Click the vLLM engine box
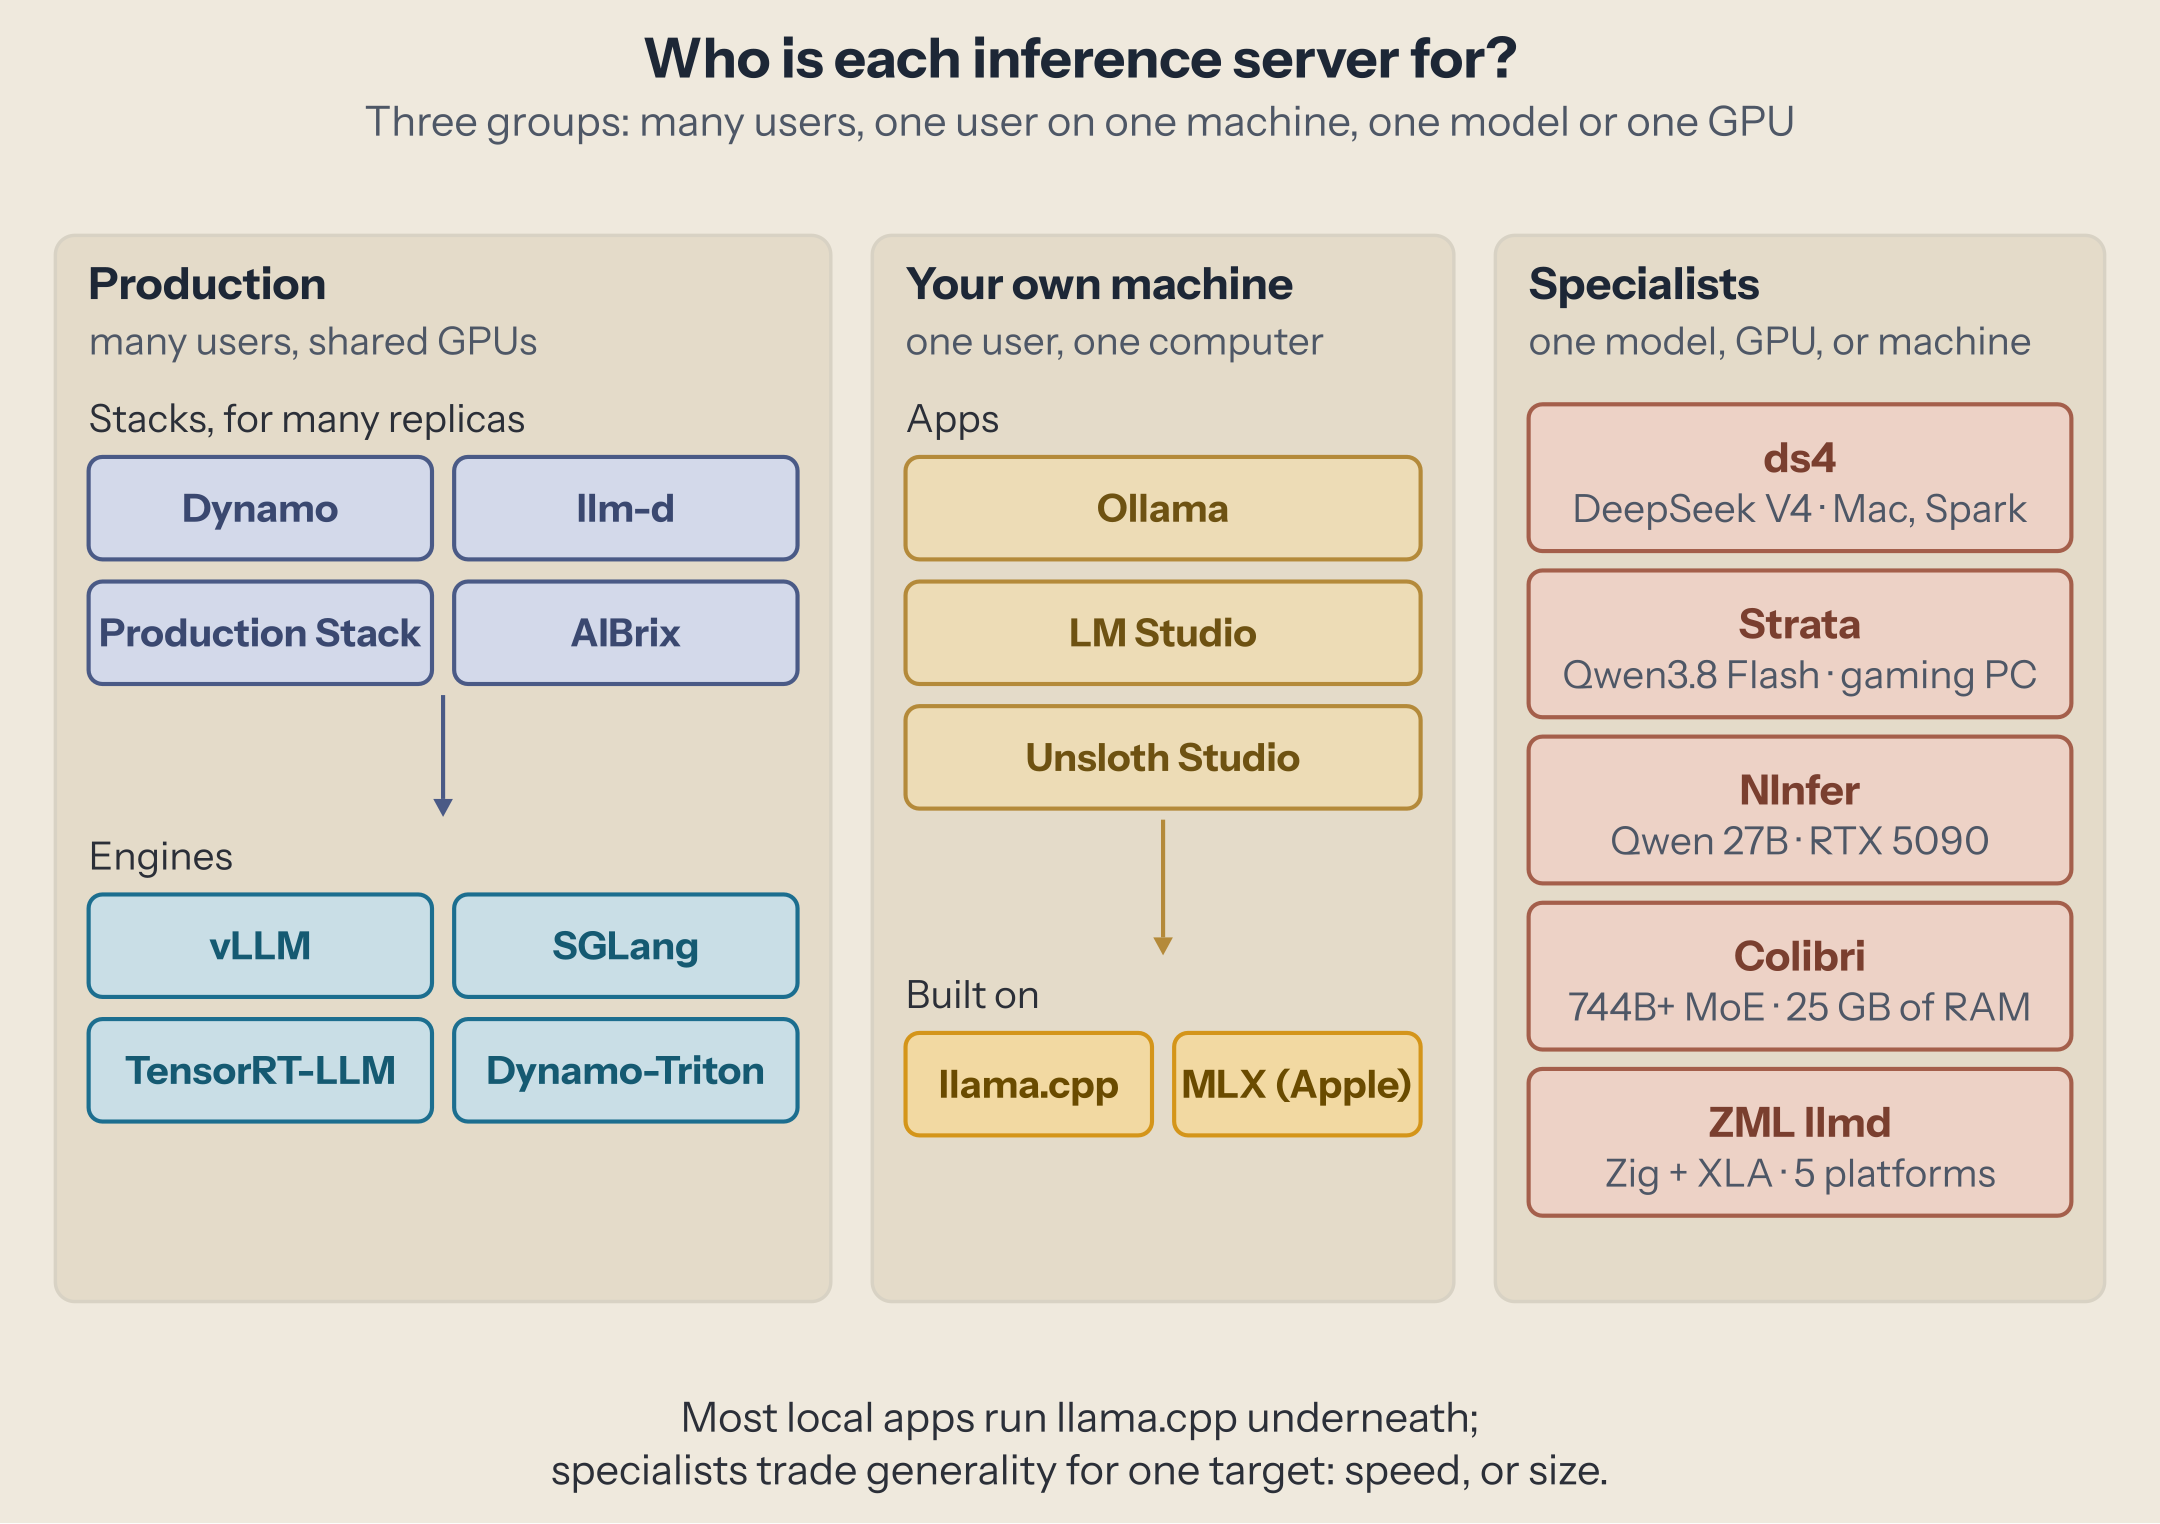The height and width of the screenshot is (1524, 2160). [x=260, y=946]
